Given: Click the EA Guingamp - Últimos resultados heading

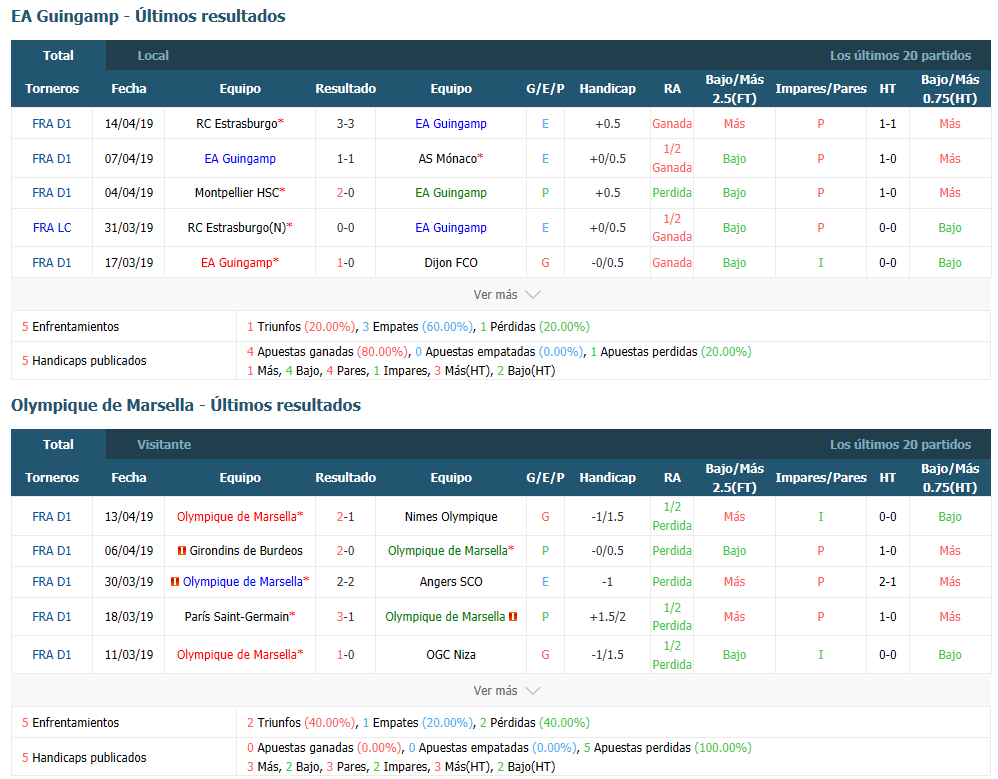Looking at the screenshot, I should point(148,16).
